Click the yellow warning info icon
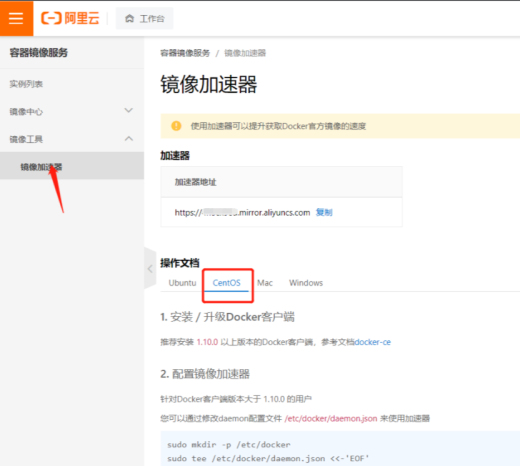 tap(176, 126)
